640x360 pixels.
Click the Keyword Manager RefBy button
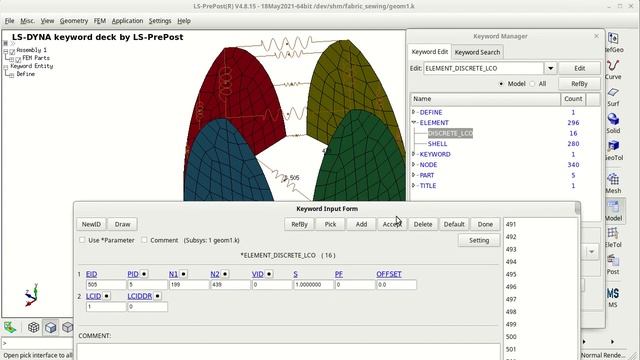(x=579, y=84)
